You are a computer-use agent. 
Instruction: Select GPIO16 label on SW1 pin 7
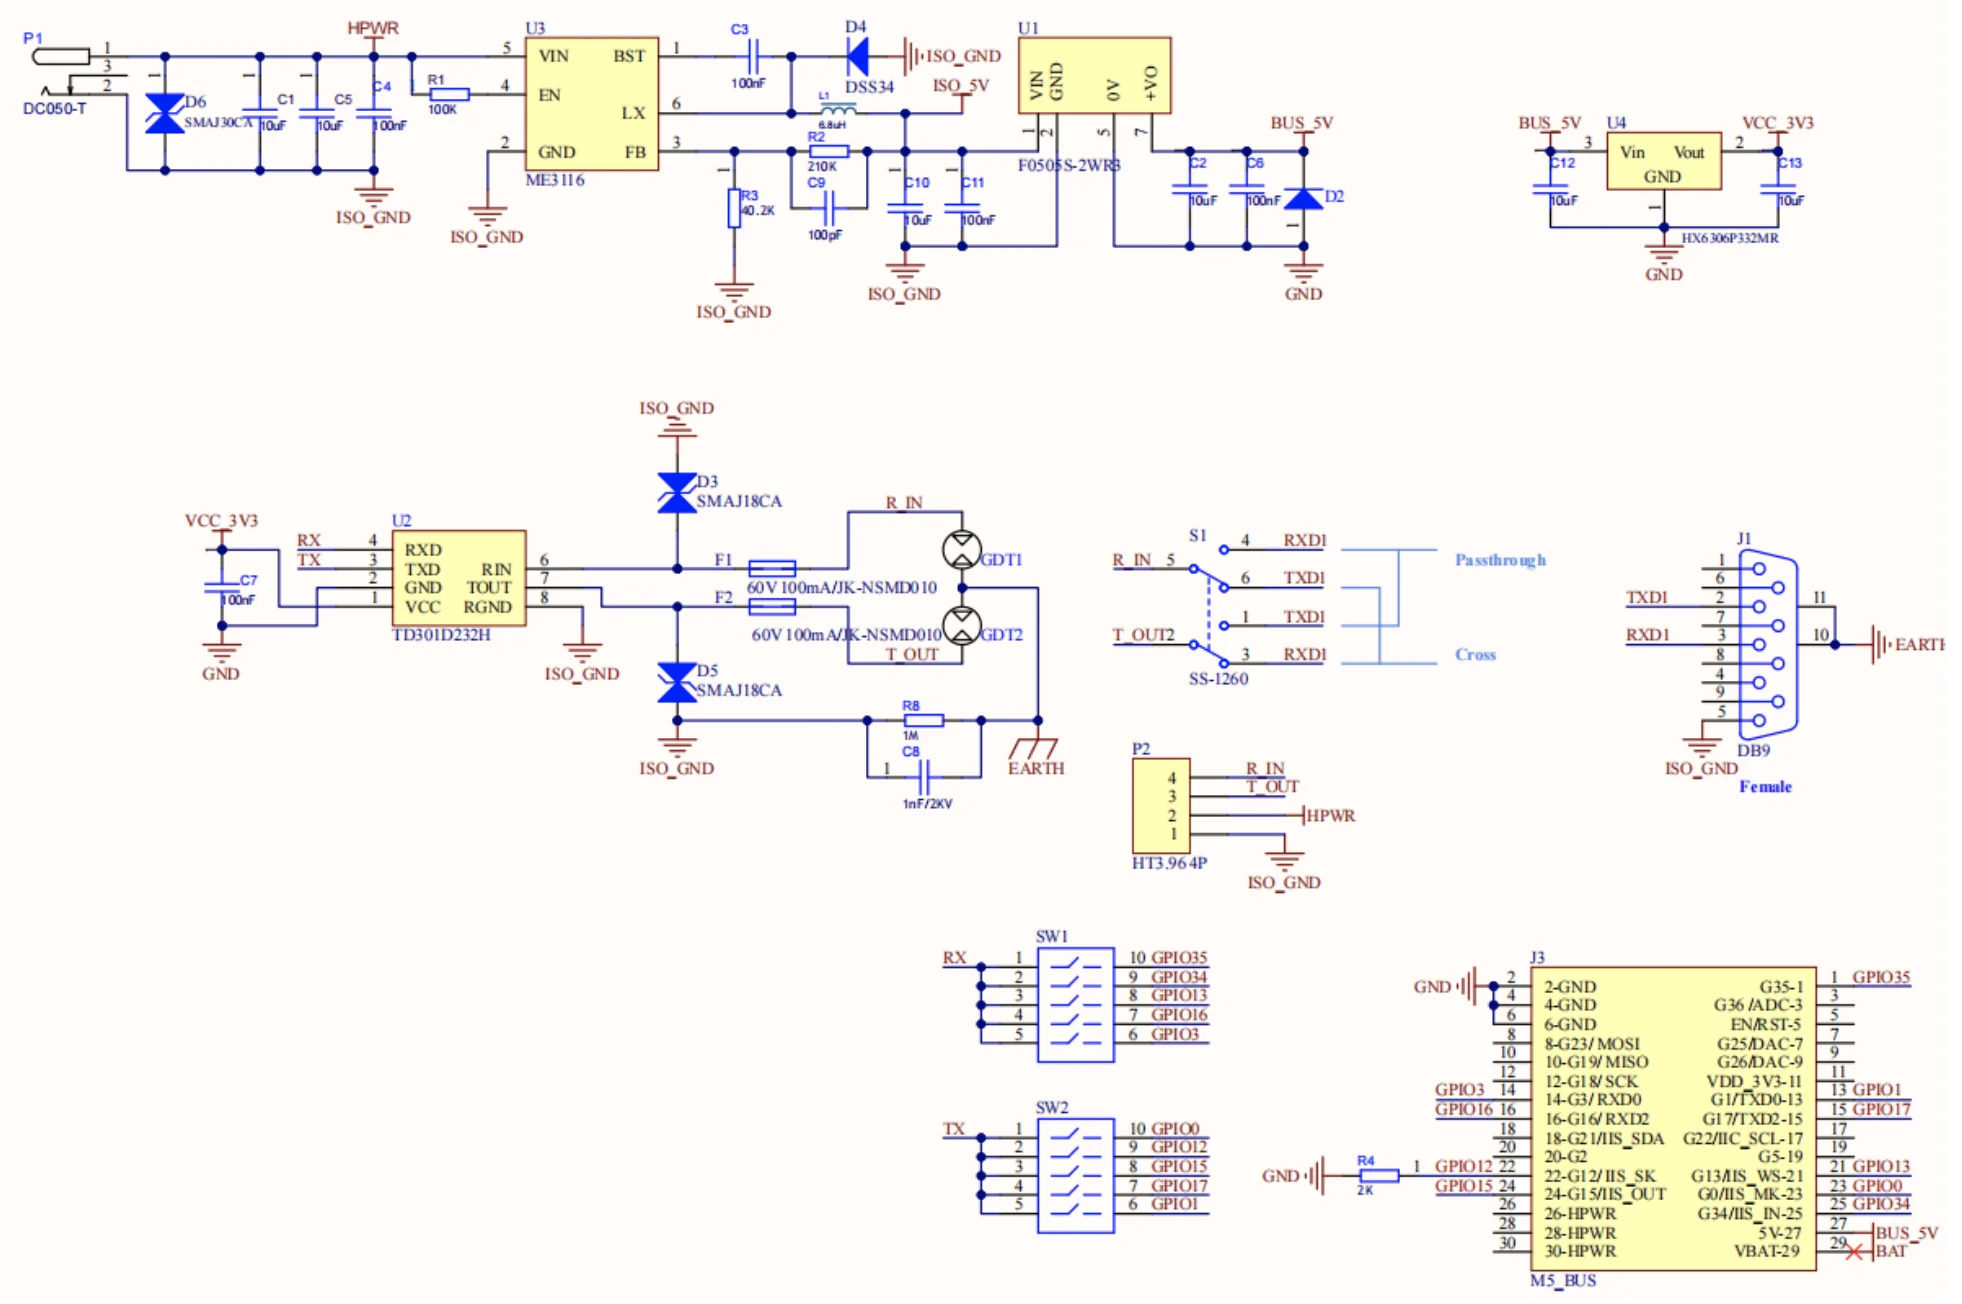[x=1179, y=1014]
